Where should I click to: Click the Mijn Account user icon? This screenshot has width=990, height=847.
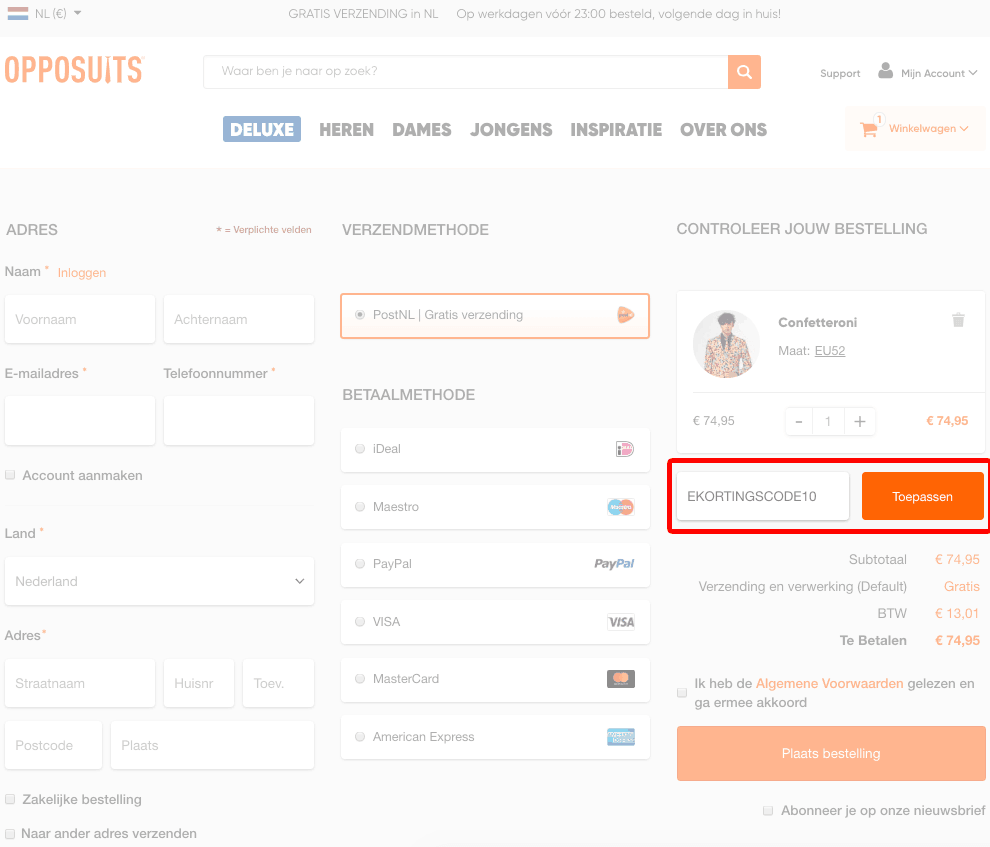(x=886, y=71)
